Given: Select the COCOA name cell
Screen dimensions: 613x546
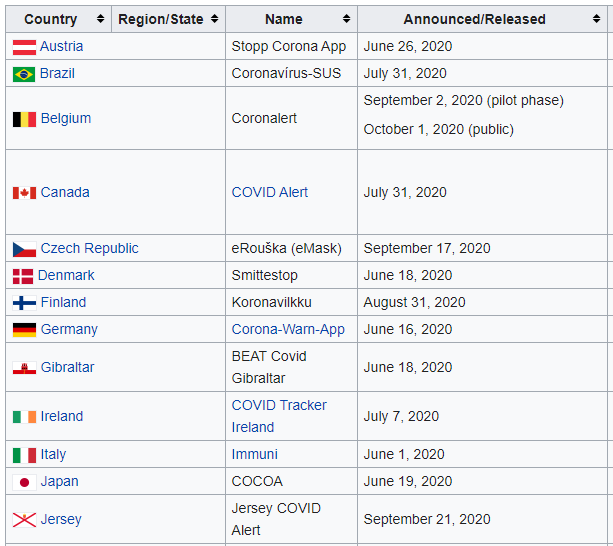Looking at the screenshot, I should click(292, 481).
